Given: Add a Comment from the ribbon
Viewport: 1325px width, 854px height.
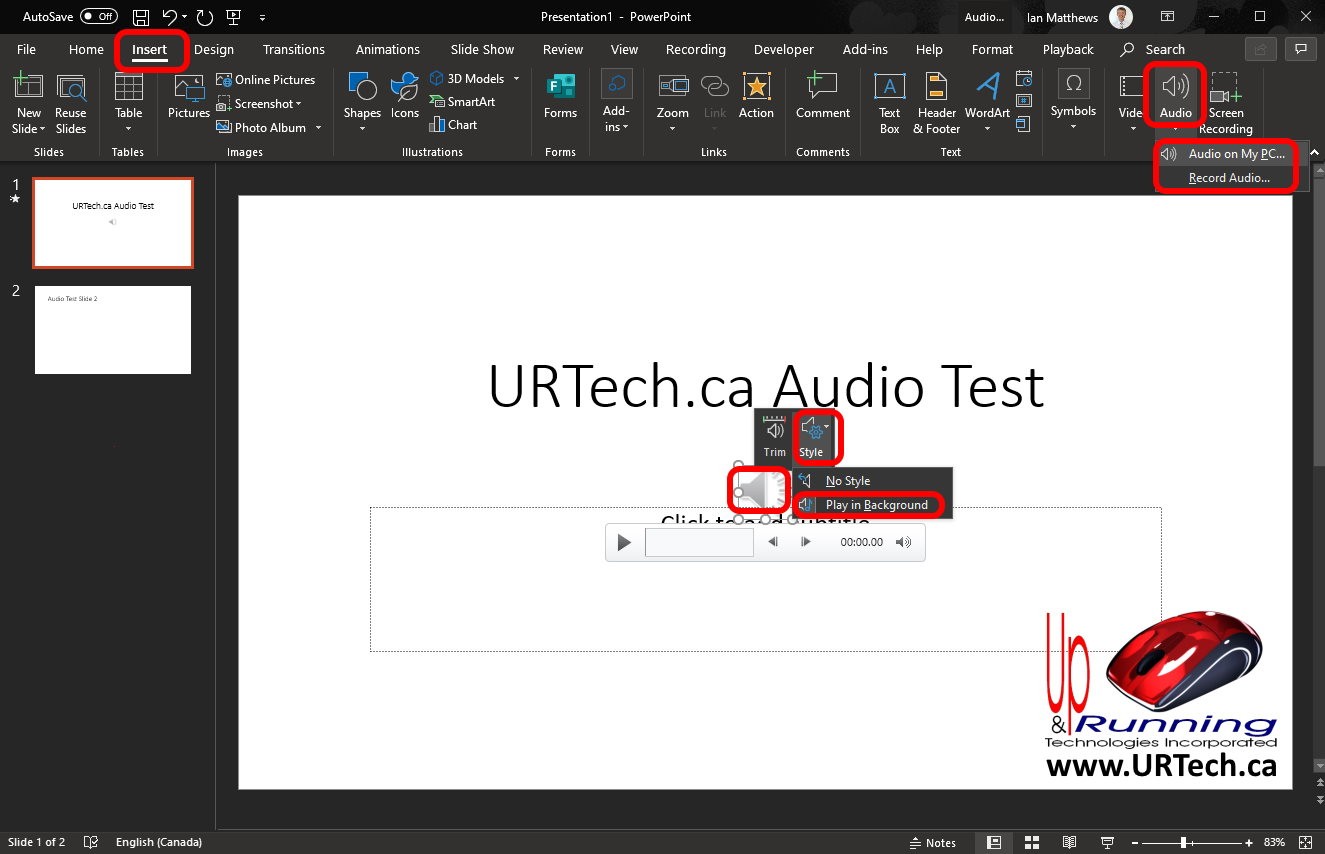Looking at the screenshot, I should (822, 98).
